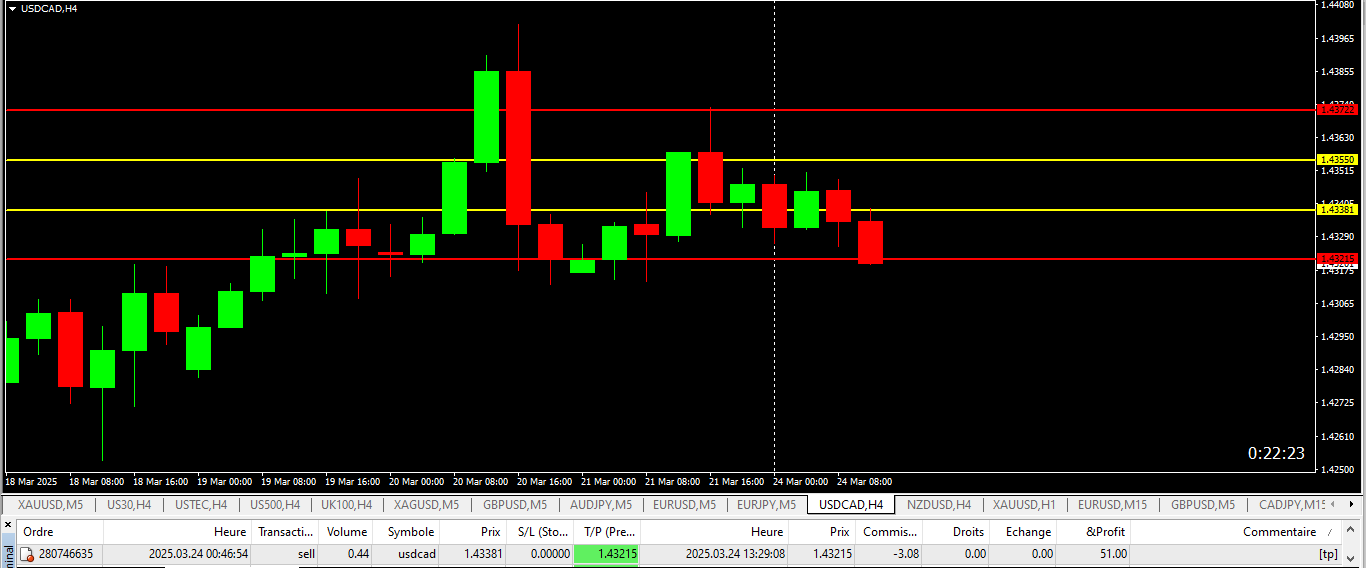Viewport: 1366px width, 568px height.
Task: Open the EURUSD,M5 chart tab
Action: (x=685, y=505)
